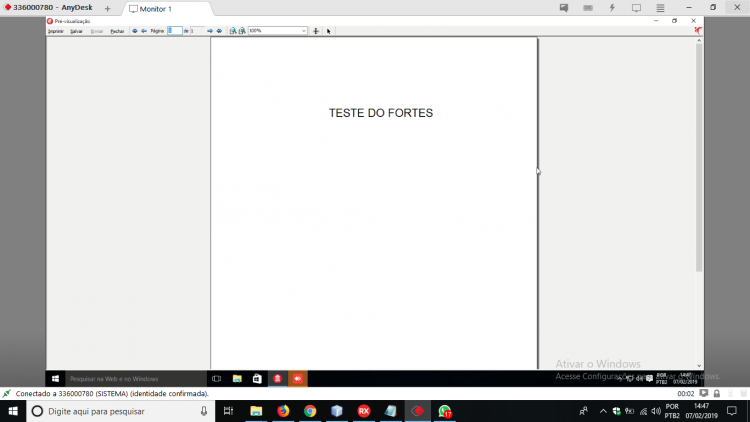Click AnyDesk icon in local taskbar
Image resolution: width=750 pixels, height=422 pixels.
[418, 411]
